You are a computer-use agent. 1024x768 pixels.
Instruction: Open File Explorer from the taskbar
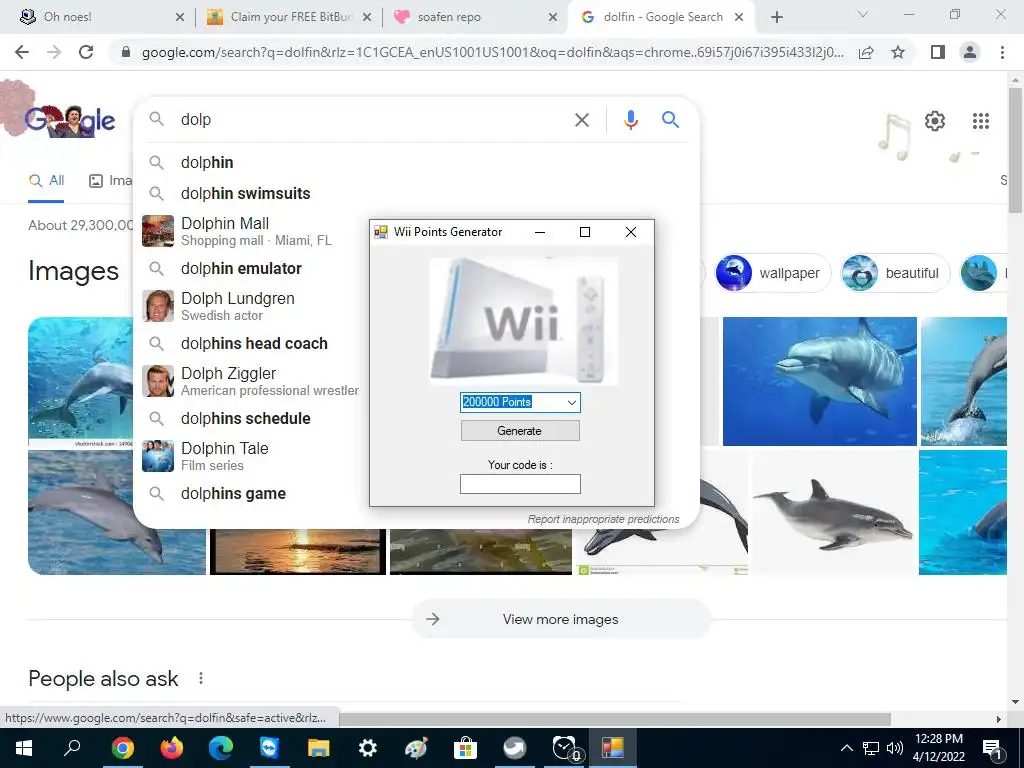[x=319, y=748]
